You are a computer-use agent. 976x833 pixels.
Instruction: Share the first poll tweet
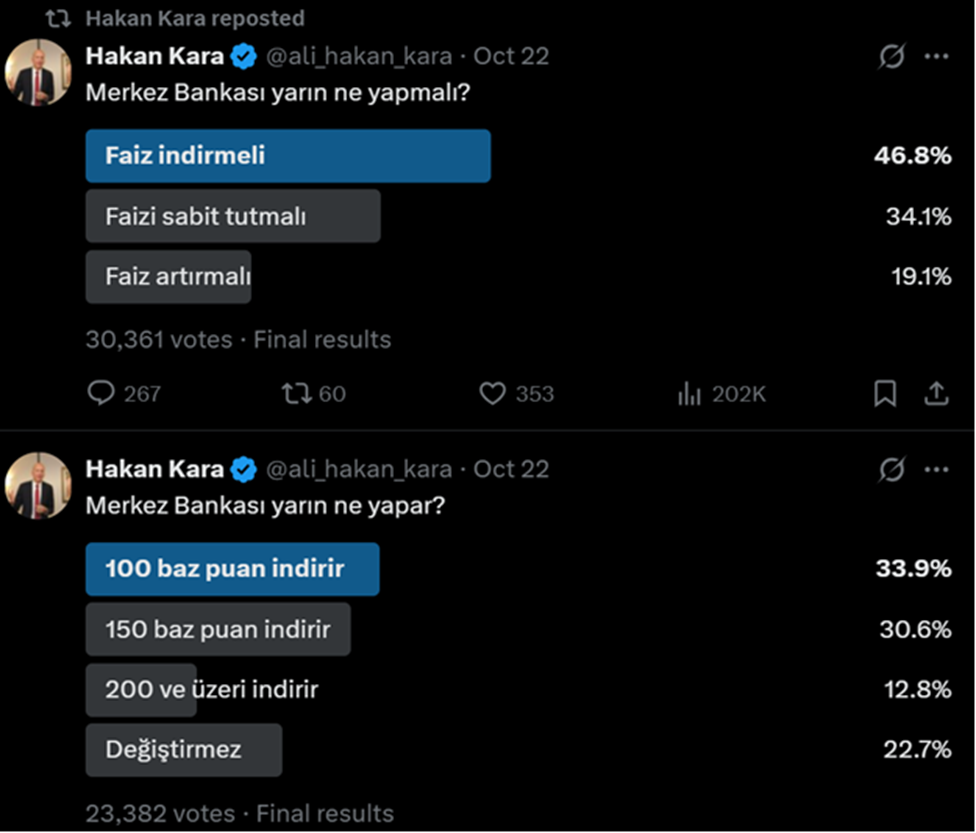[x=936, y=394]
